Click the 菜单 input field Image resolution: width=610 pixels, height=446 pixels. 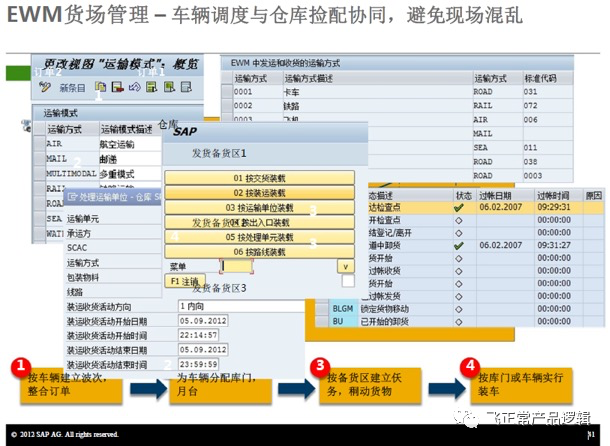[x=236, y=267]
